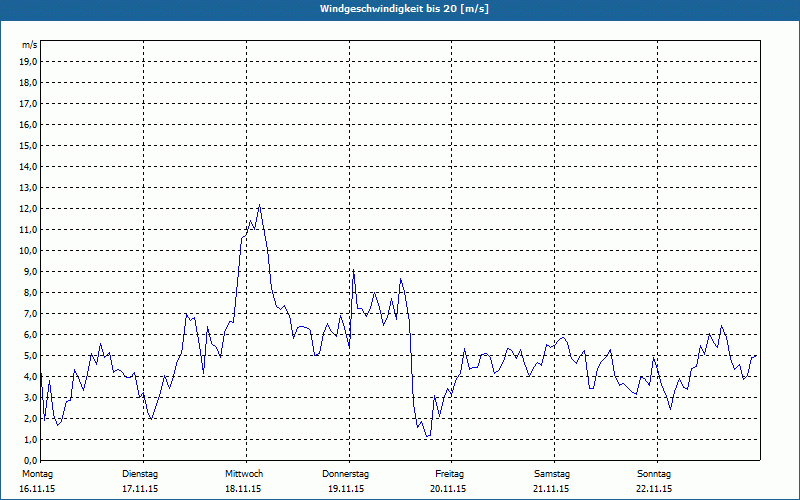Click the sharp 9 m/s spike at Donnerstag

353,270
